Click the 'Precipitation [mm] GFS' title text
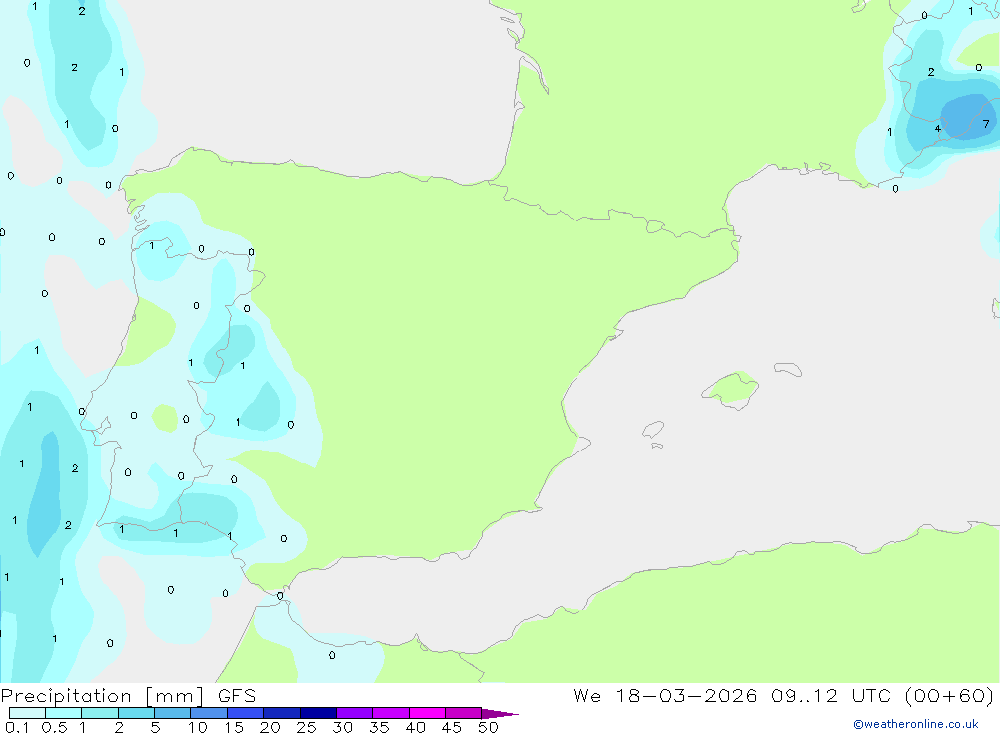Screen dimensions: 1000x733 [128, 696]
